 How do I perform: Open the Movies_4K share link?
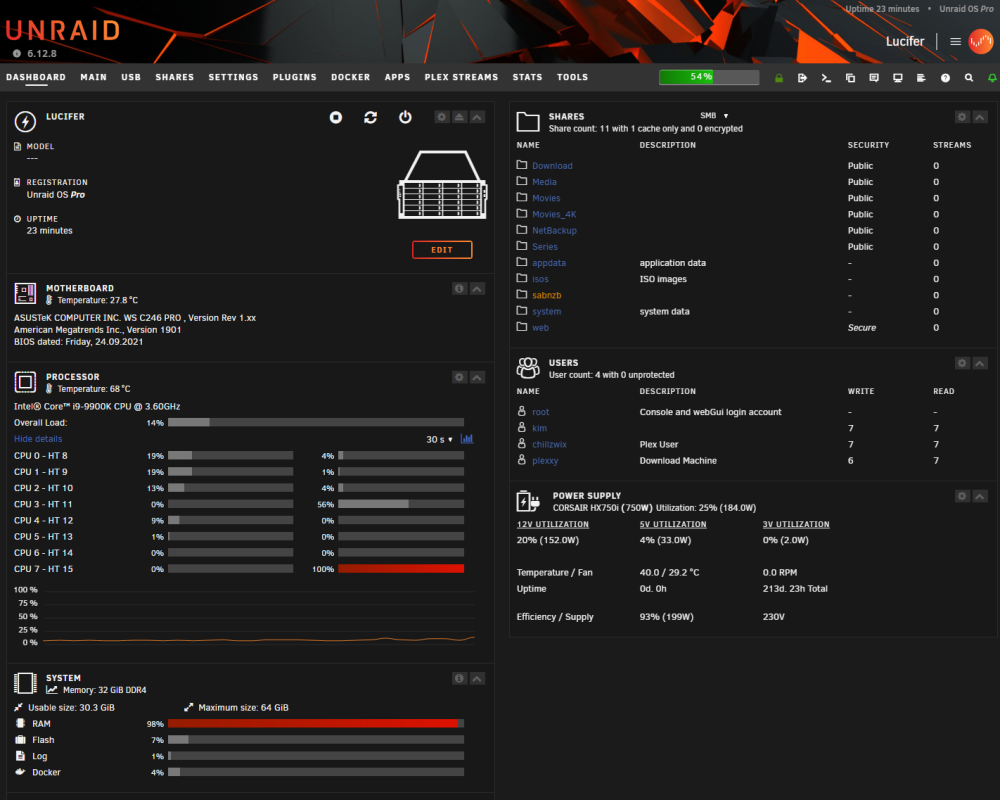tap(554, 214)
